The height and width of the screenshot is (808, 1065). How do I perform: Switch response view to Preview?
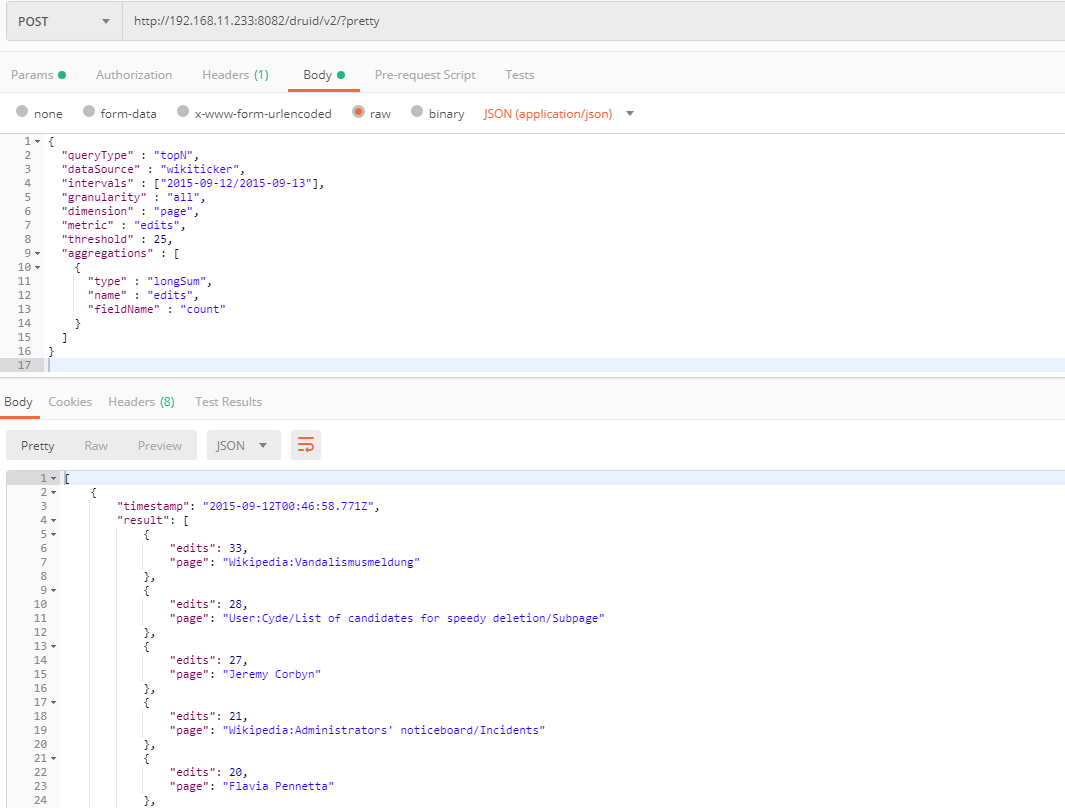pos(160,445)
